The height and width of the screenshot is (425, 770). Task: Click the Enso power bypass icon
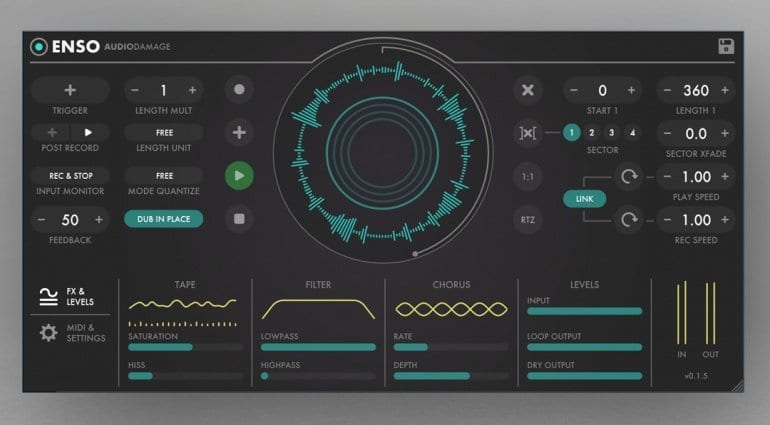(x=39, y=47)
